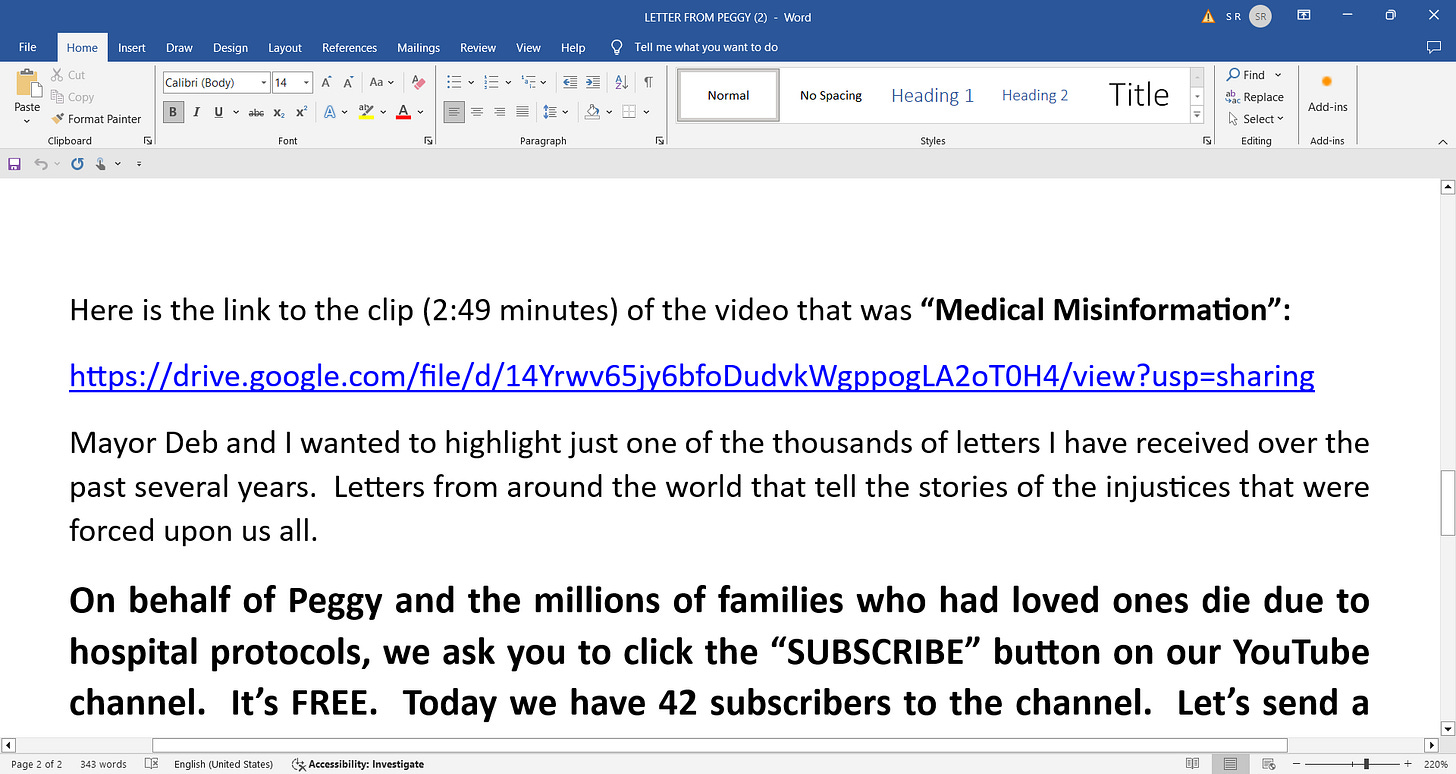Toggle Italic formatting
The width and height of the screenshot is (1456, 774).
click(x=197, y=112)
